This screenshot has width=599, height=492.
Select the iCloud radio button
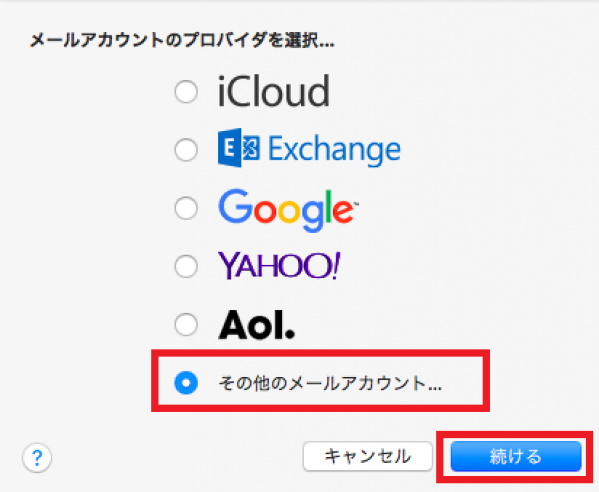pos(186,92)
